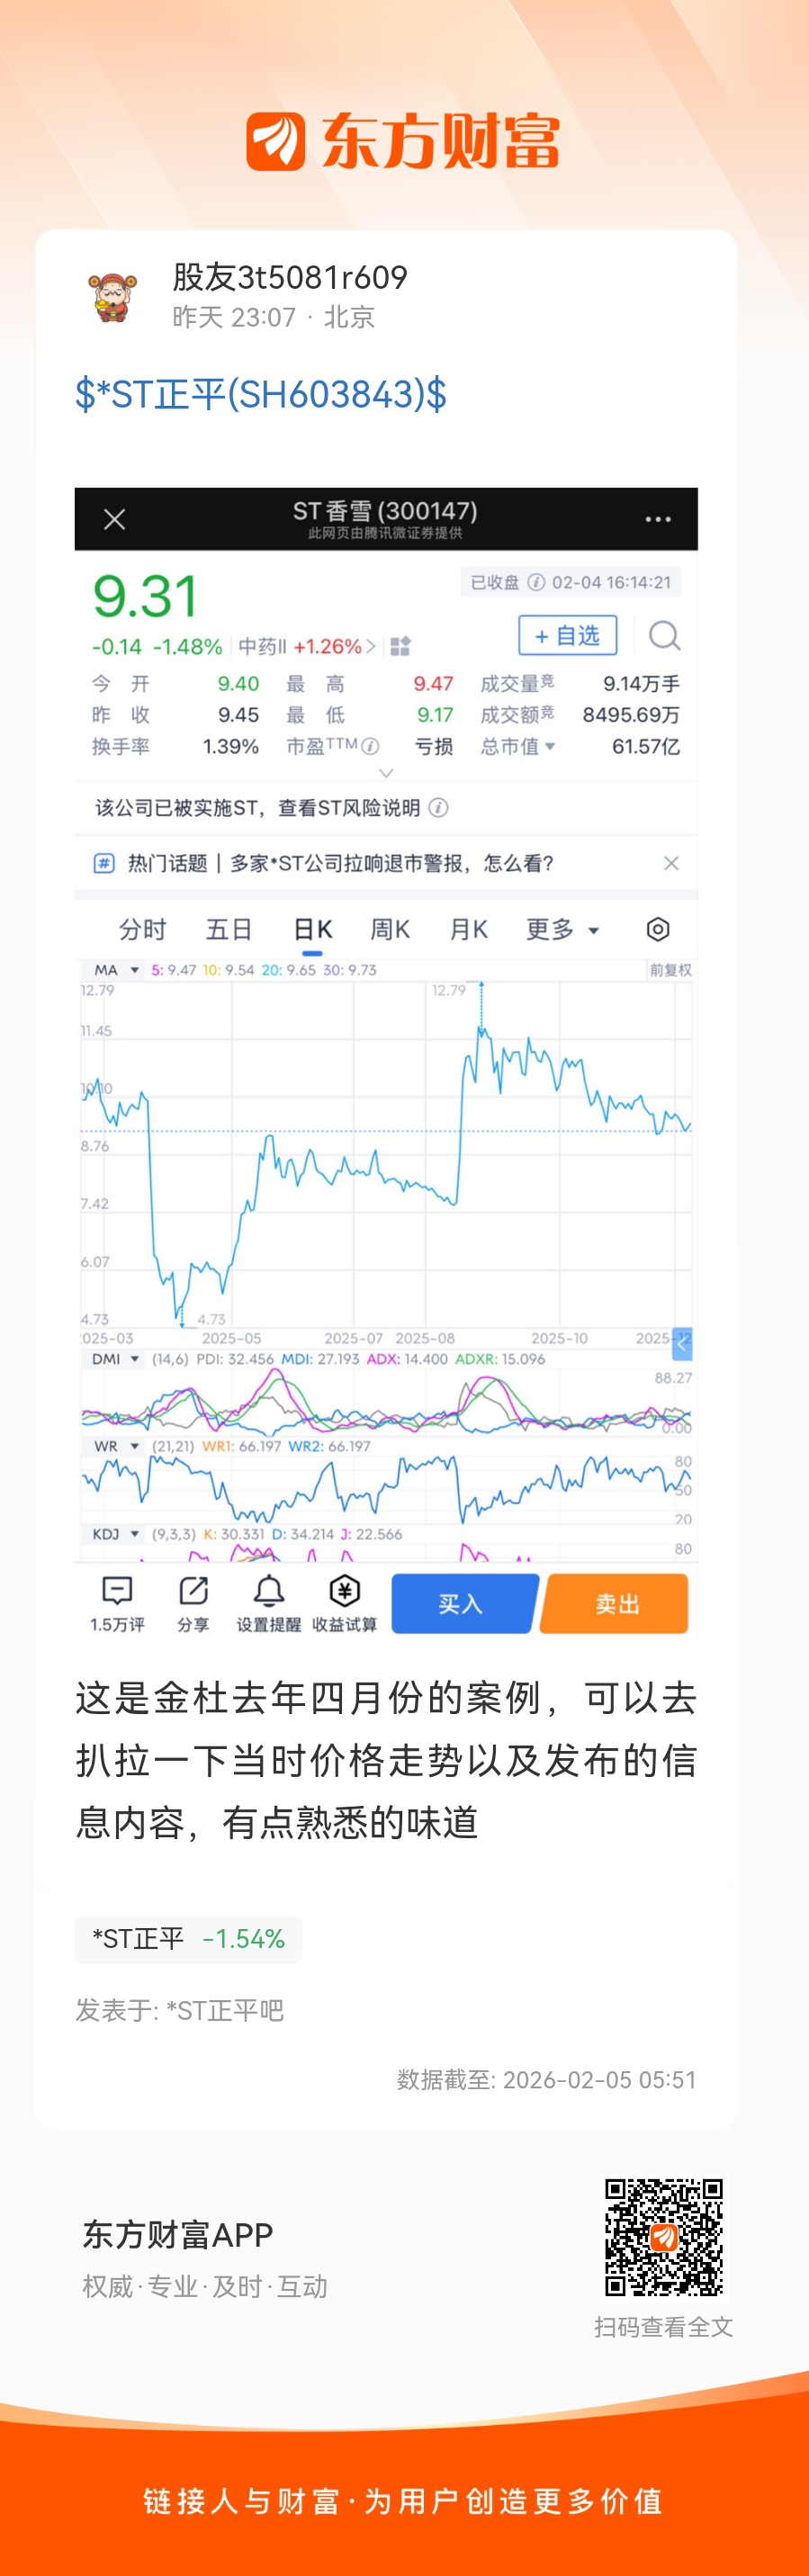Close the ST香雪 stock page with X
809x2576 pixels.
point(115,519)
